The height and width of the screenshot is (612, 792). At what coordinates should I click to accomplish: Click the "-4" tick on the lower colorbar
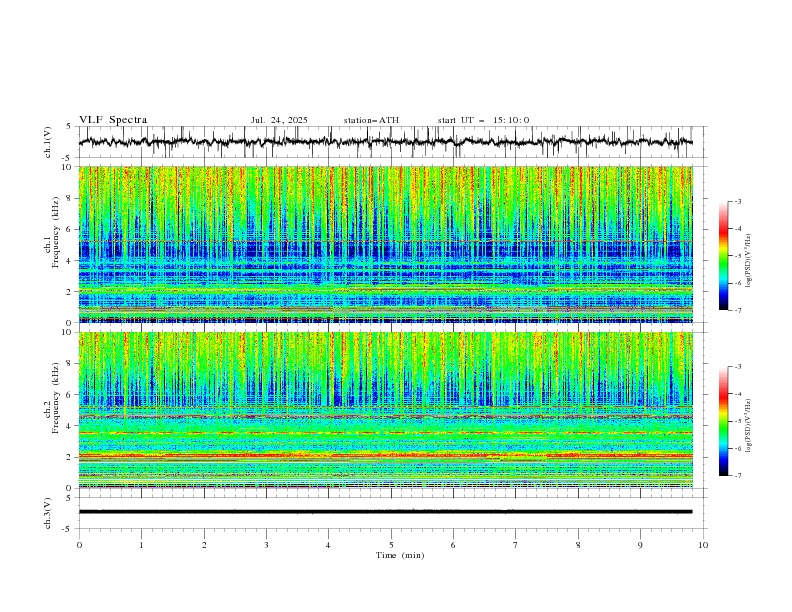[738, 394]
